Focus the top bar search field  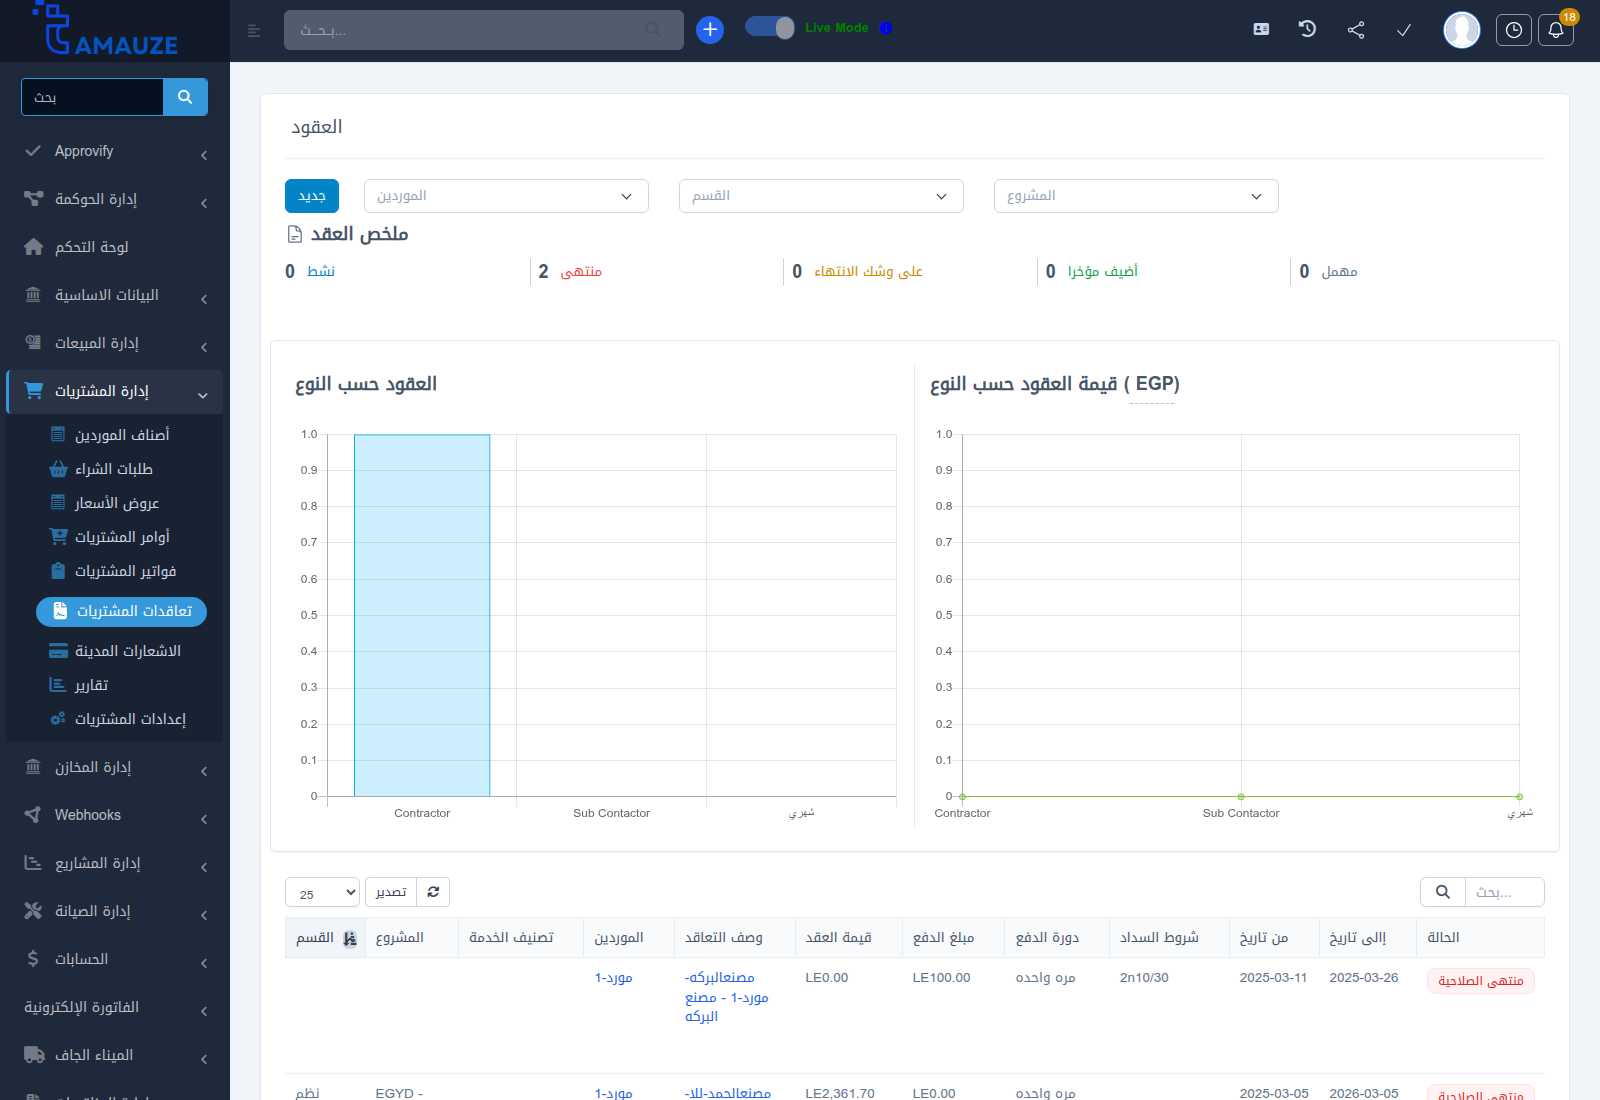click(x=483, y=30)
